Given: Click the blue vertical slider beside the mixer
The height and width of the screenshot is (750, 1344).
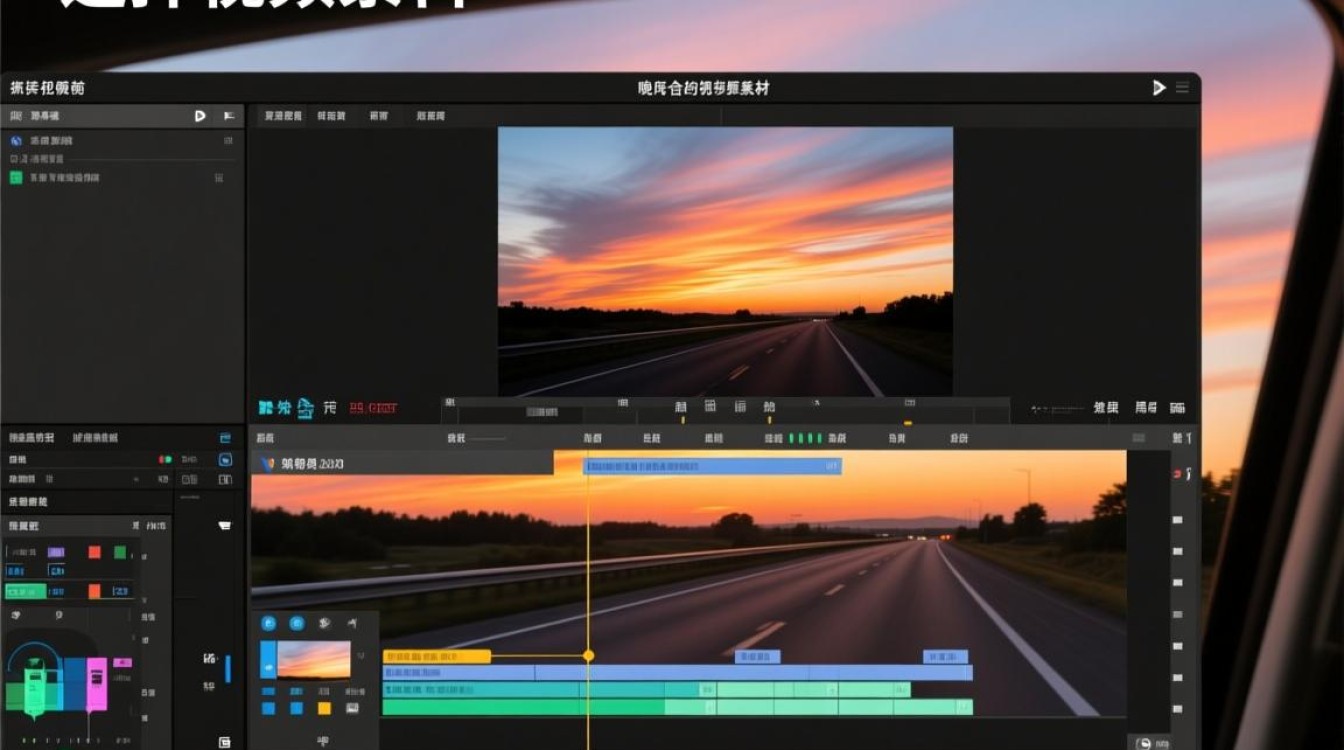Looking at the screenshot, I should coord(228,669).
